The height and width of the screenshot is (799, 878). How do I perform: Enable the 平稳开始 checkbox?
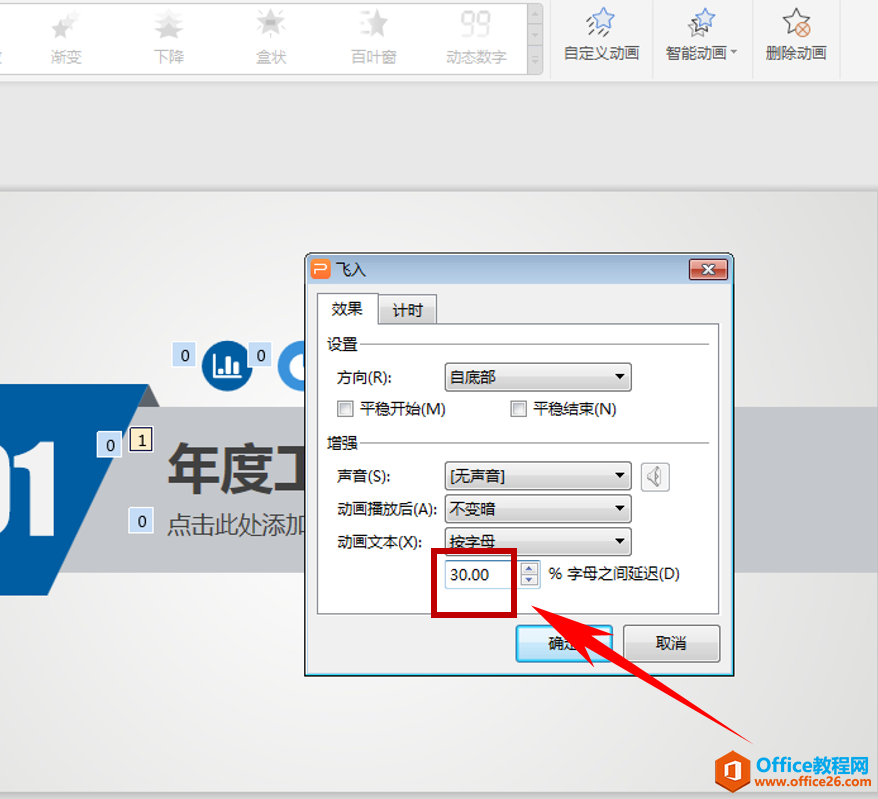click(x=345, y=408)
